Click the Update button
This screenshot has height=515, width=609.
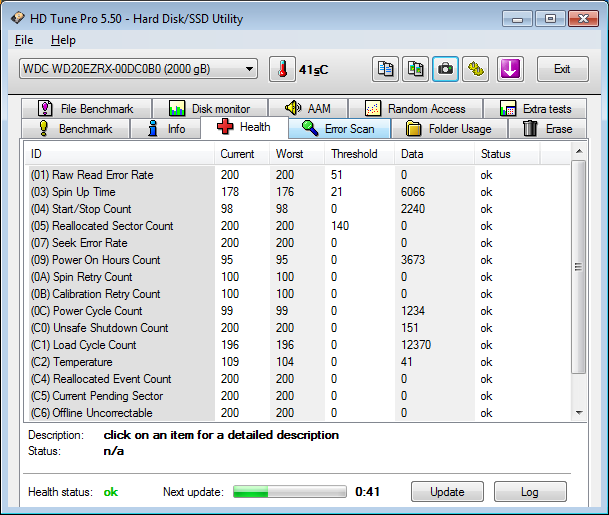(x=447, y=492)
